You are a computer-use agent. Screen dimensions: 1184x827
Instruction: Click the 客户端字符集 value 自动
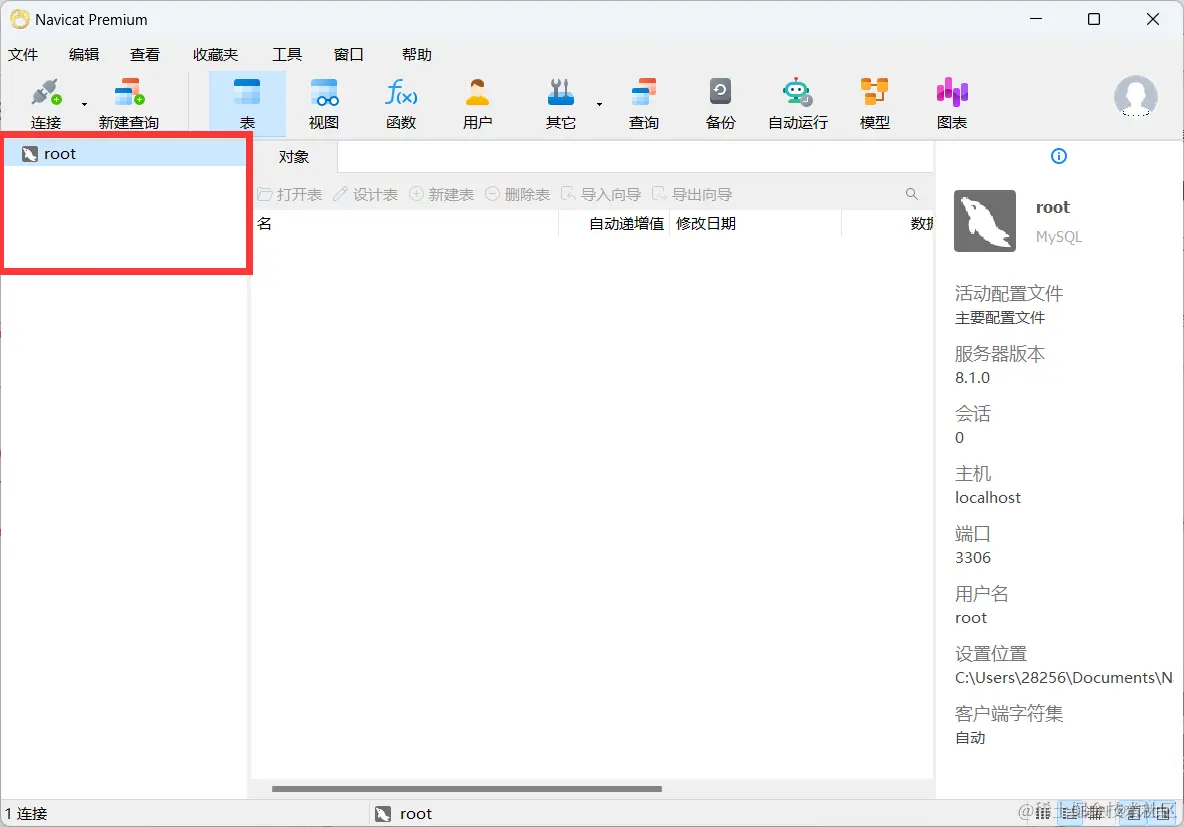(x=970, y=738)
